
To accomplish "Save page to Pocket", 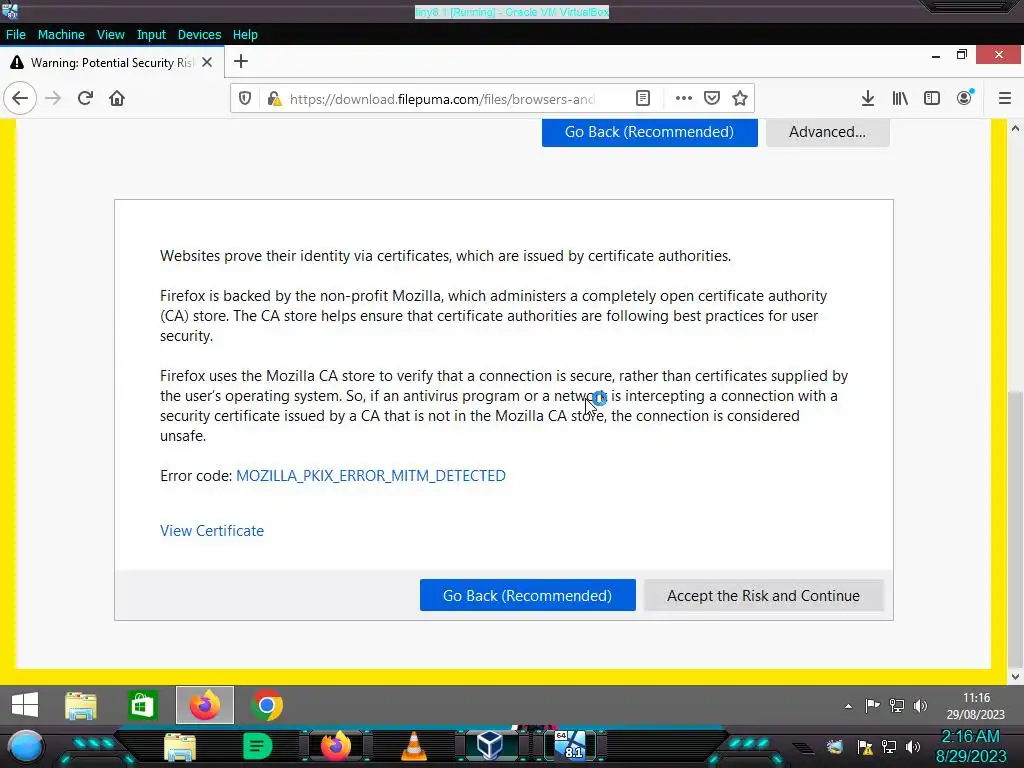I will [712, 99].
